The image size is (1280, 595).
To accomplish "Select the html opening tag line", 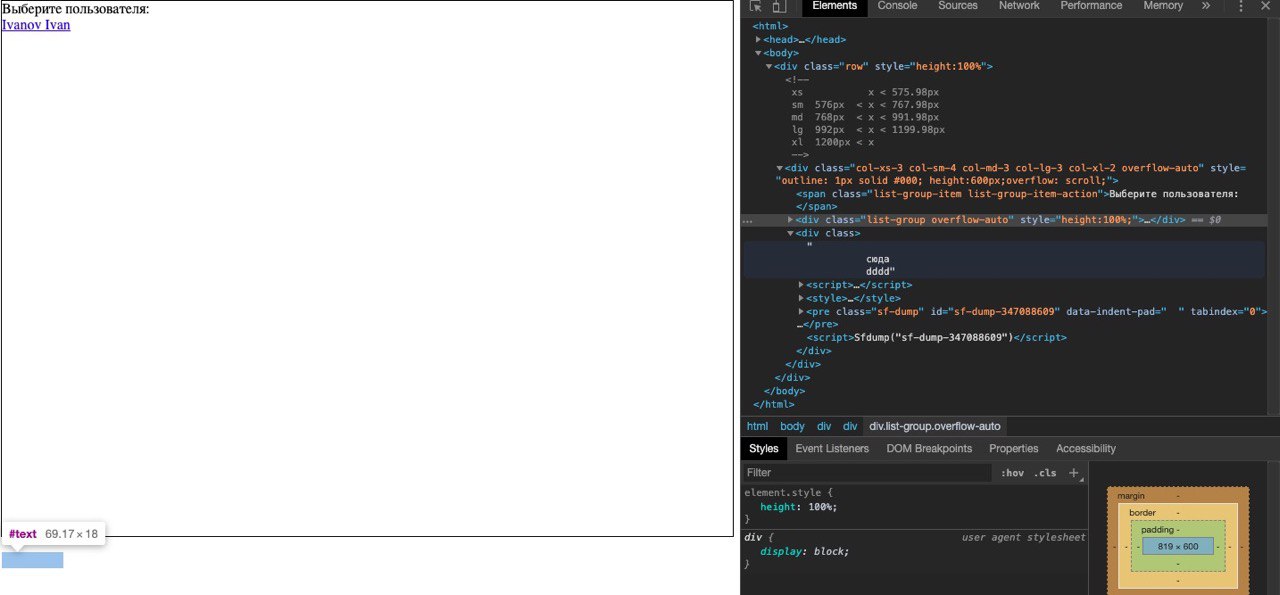I will point(770,27).
